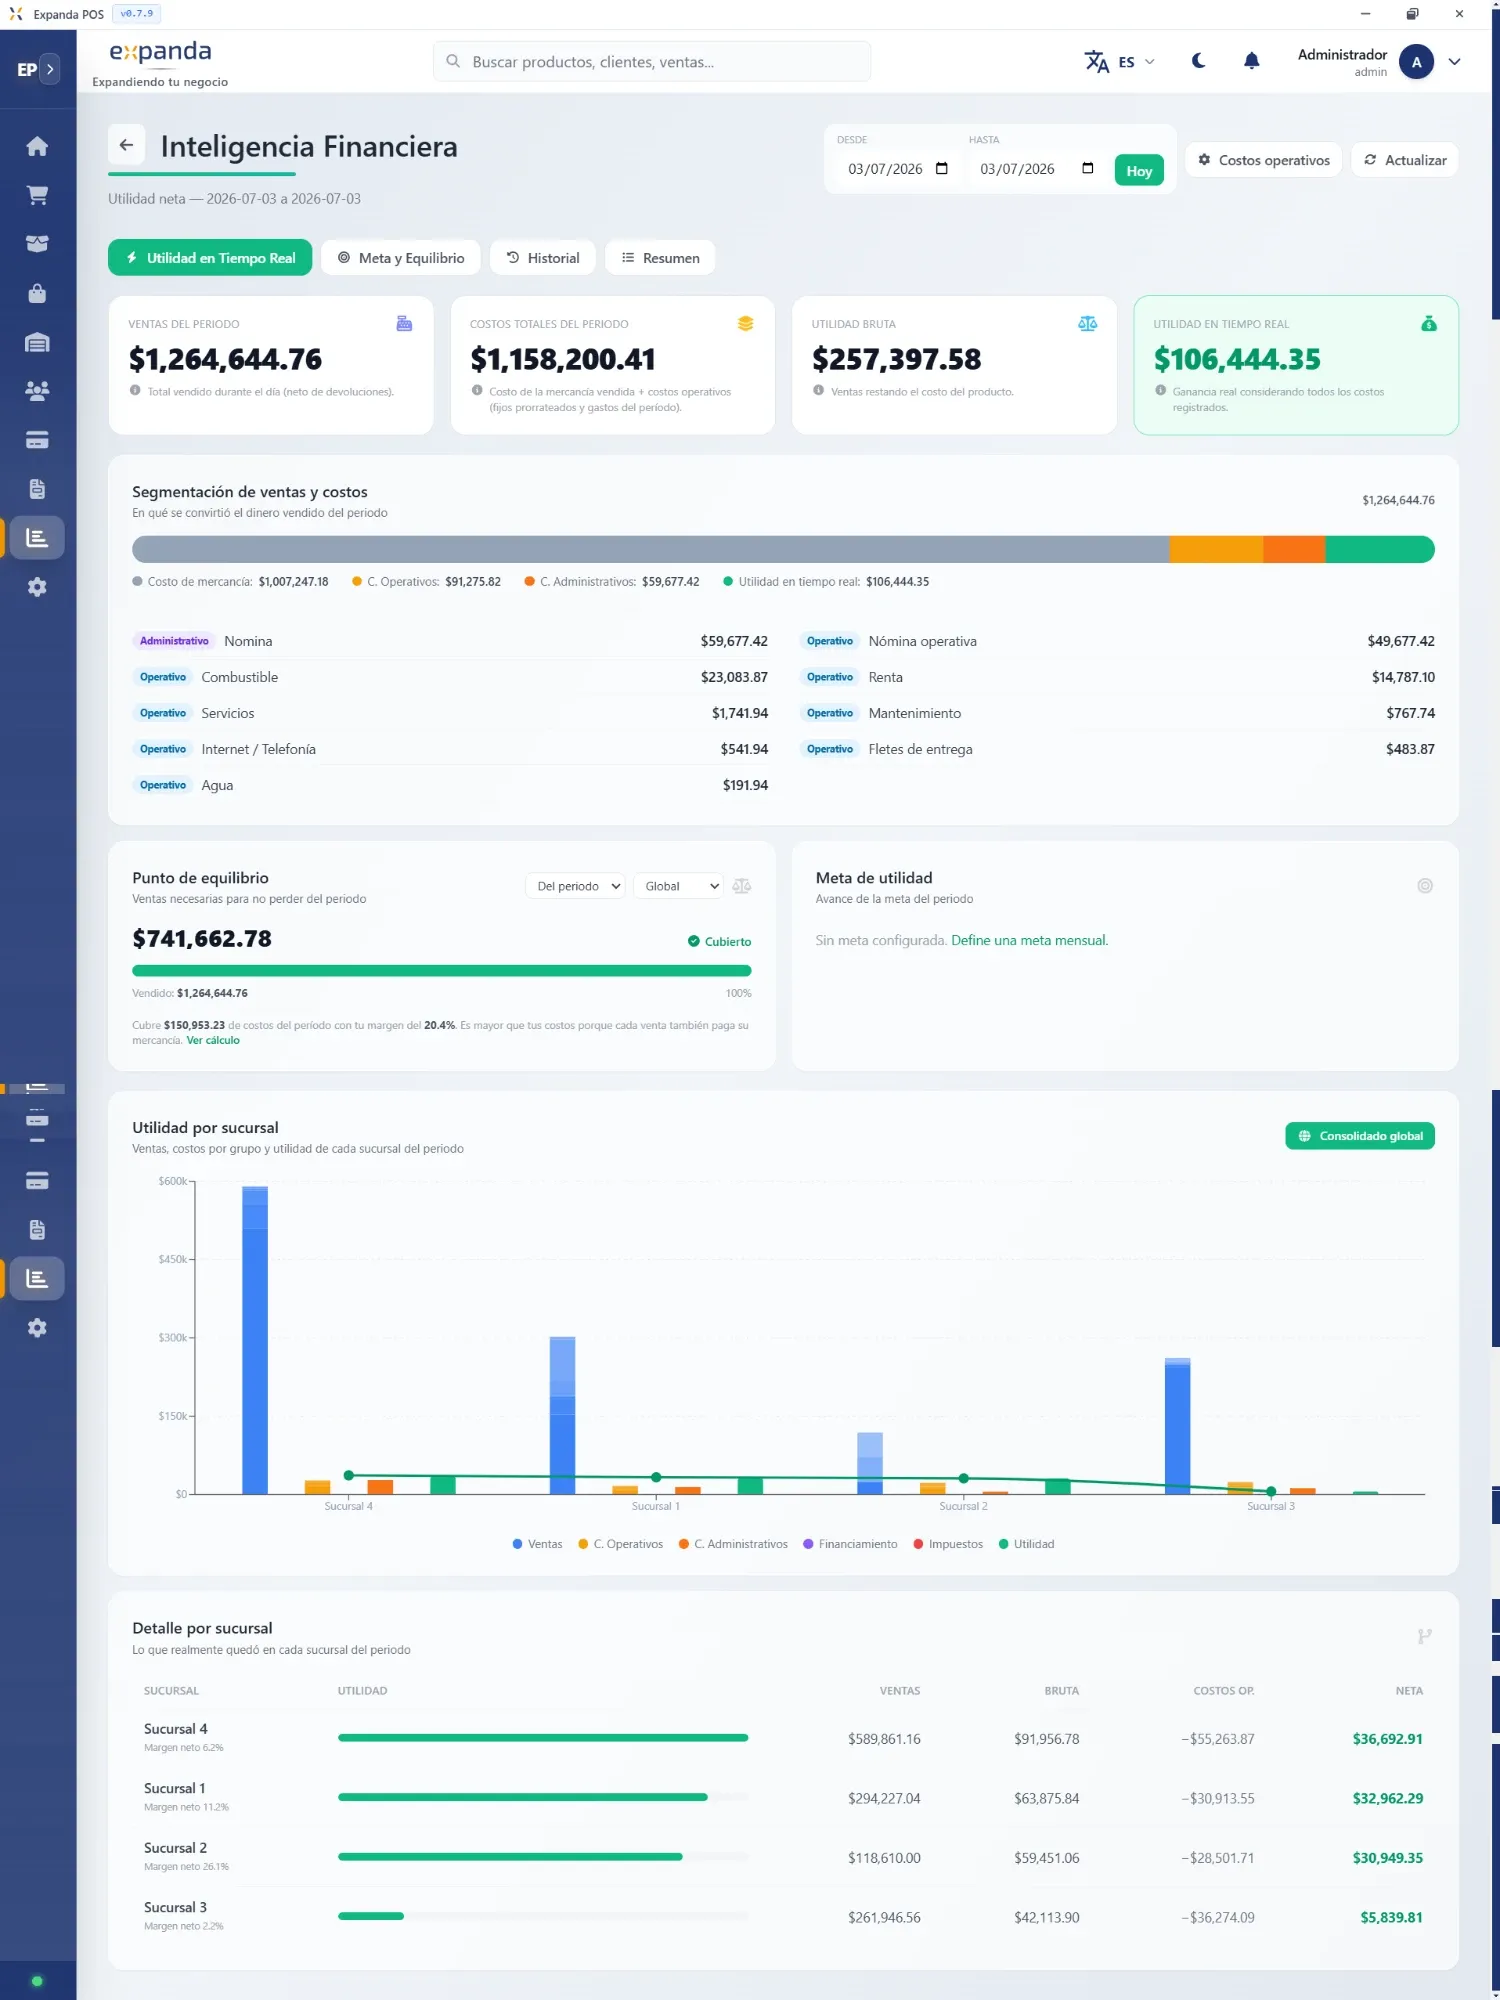Click the back arrow beside Inteligencia Financiera
The image size is (1500, 2000).
[126, 145]
